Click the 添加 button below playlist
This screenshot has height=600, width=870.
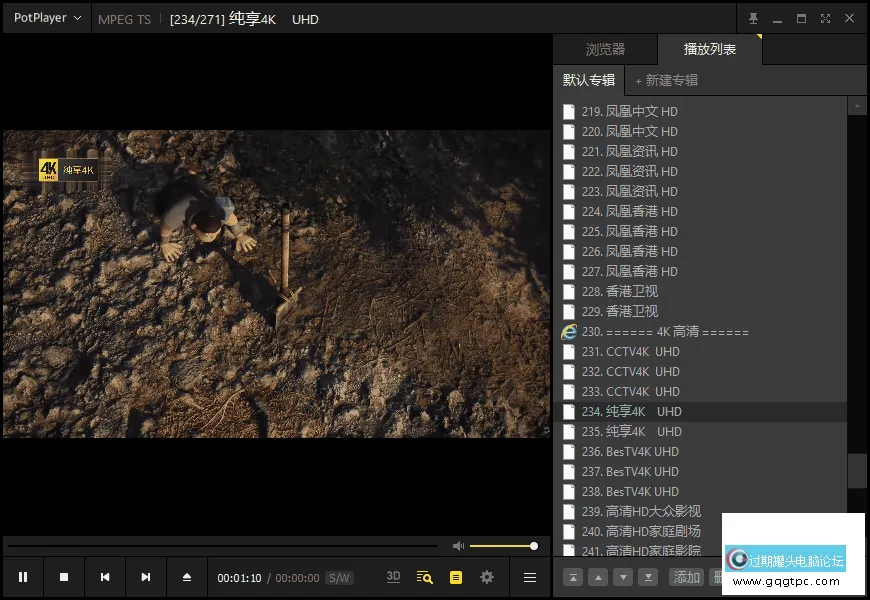[x=687, y=577]
